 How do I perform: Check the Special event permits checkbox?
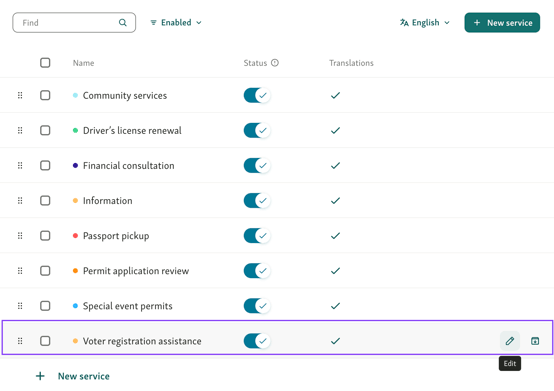[x=45, y=306]
